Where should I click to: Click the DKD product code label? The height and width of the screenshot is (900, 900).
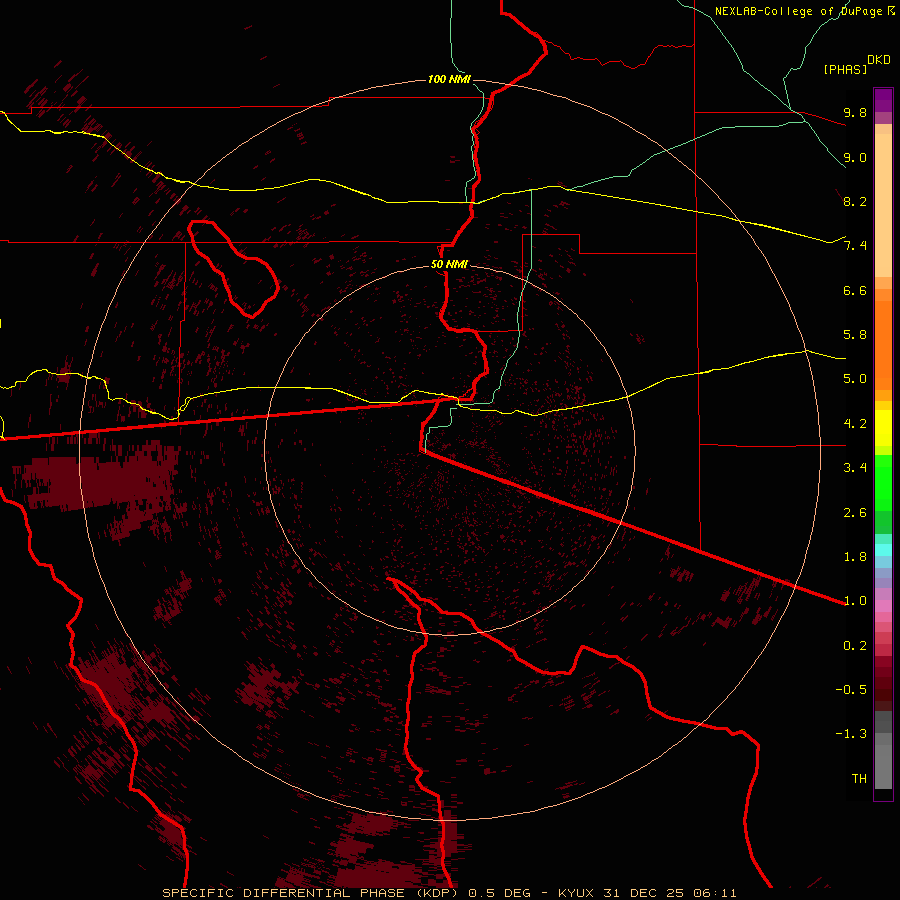(x=879, y=60)
